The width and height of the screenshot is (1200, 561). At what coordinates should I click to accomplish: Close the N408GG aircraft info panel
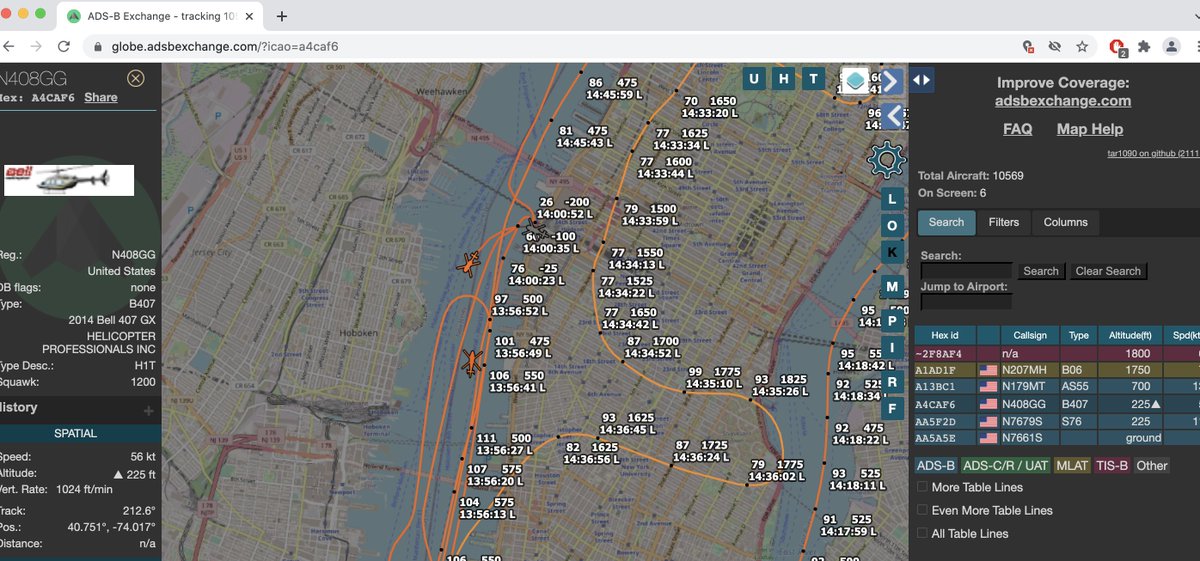(x=136, y=78)
